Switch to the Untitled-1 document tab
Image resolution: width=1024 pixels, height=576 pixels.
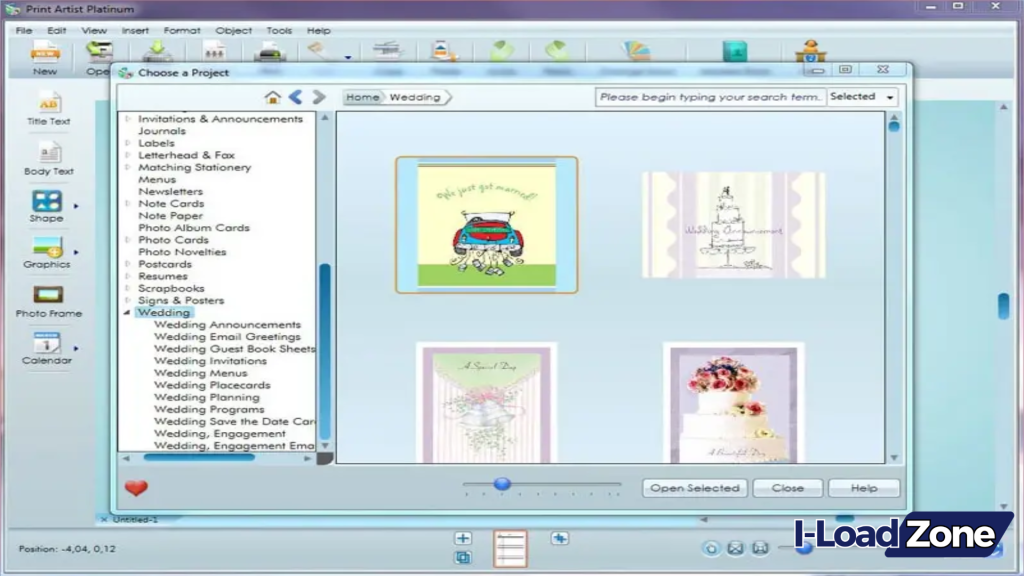pyautogui.click(x=134, y=521)
